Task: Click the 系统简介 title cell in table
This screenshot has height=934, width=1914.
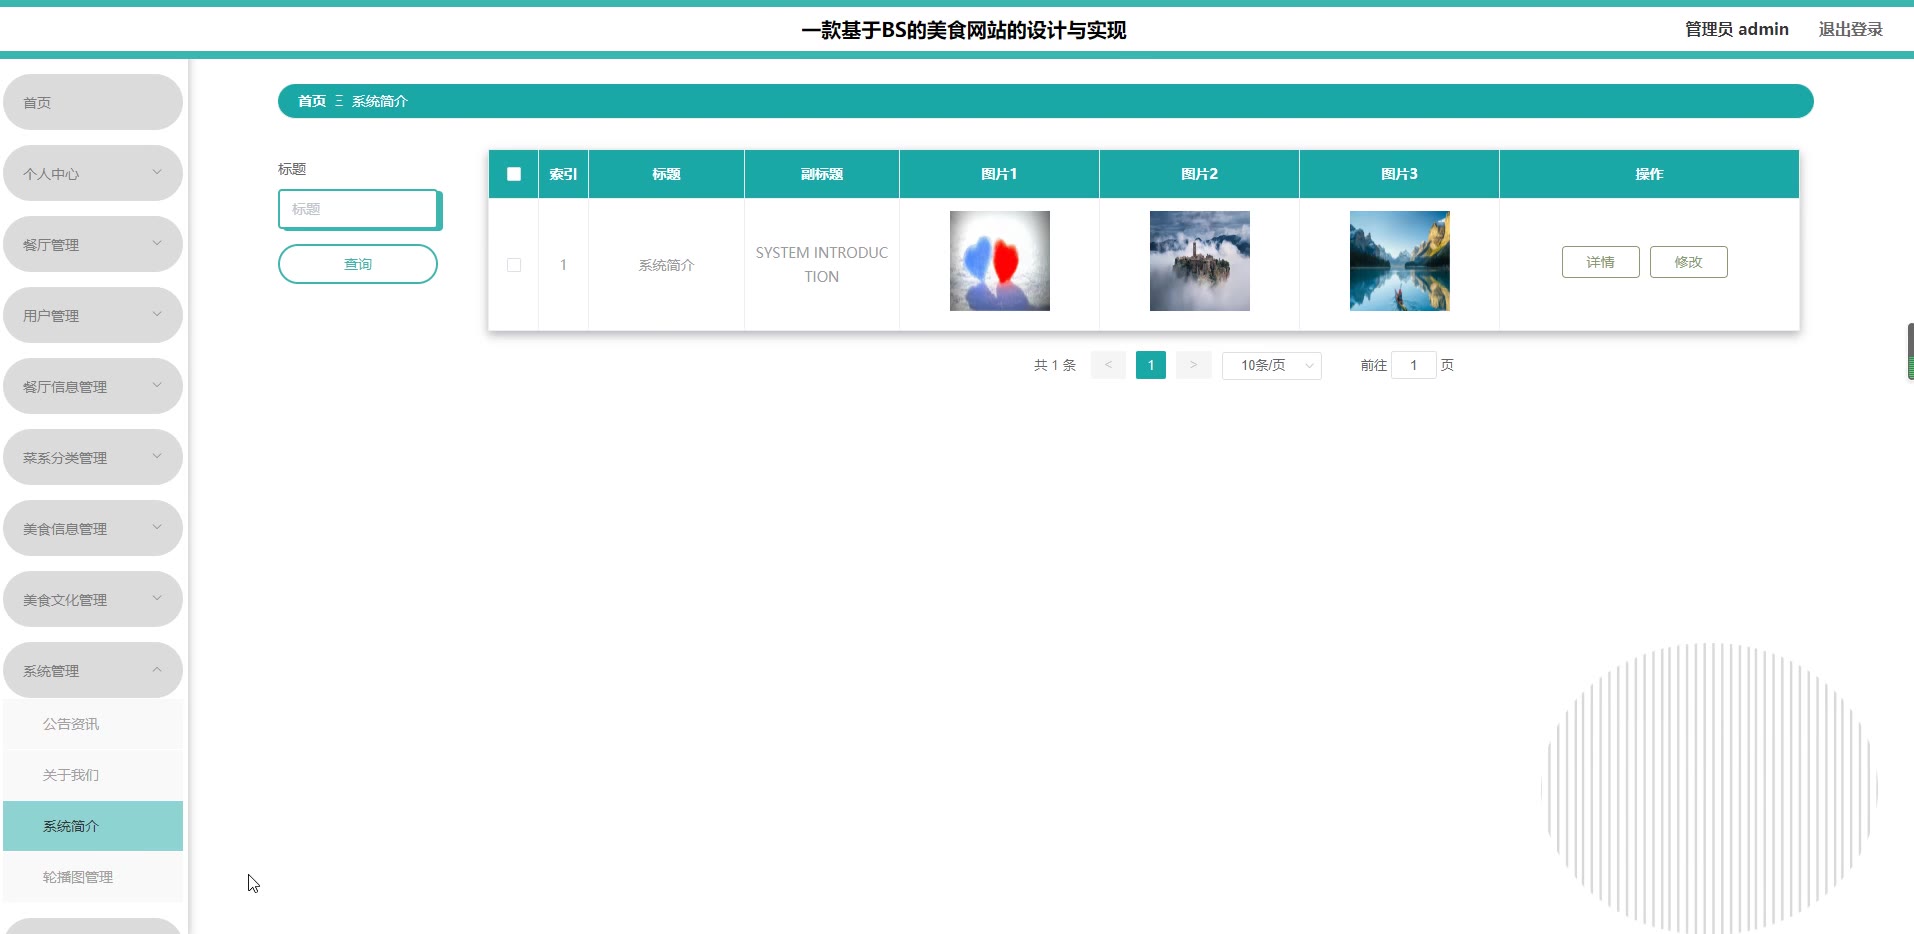Action: click(666, 265)
